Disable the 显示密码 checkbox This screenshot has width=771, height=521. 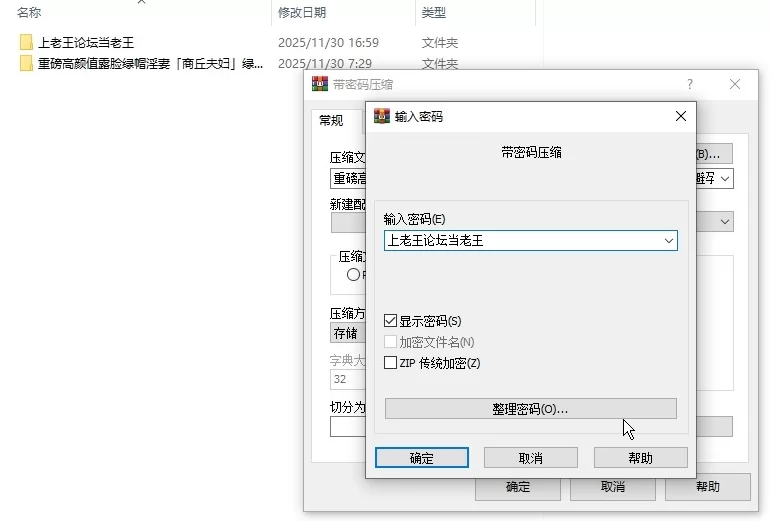(391, 321)
